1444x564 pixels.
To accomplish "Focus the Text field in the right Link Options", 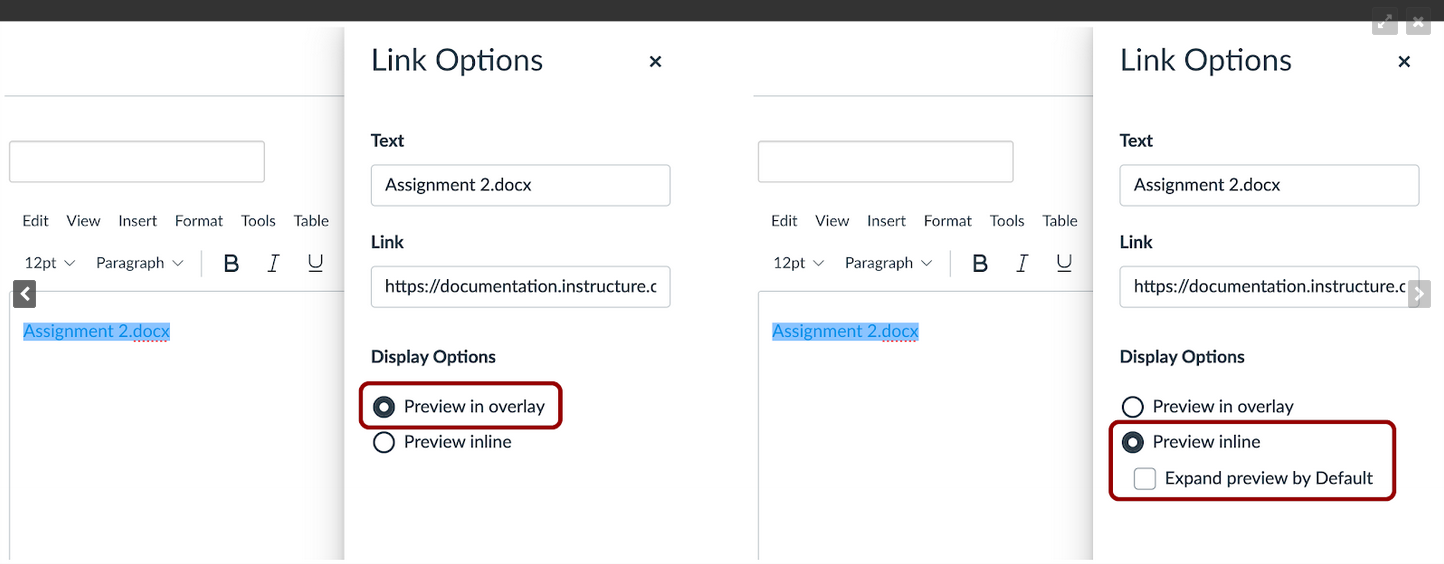I will coord(1269,185).
